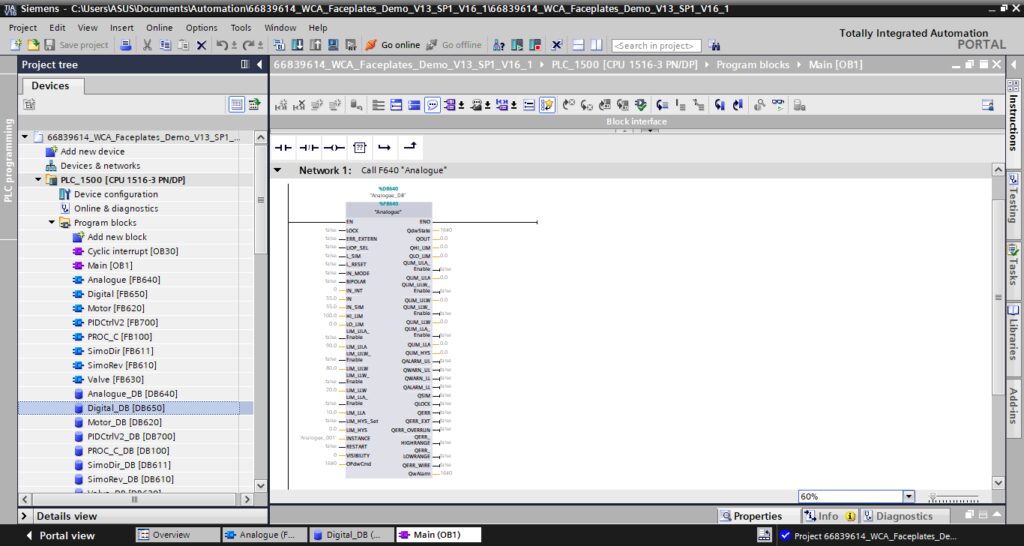Open the Online menu
This screenshot has width=1024, height=546.
click(x=159, y=27)
